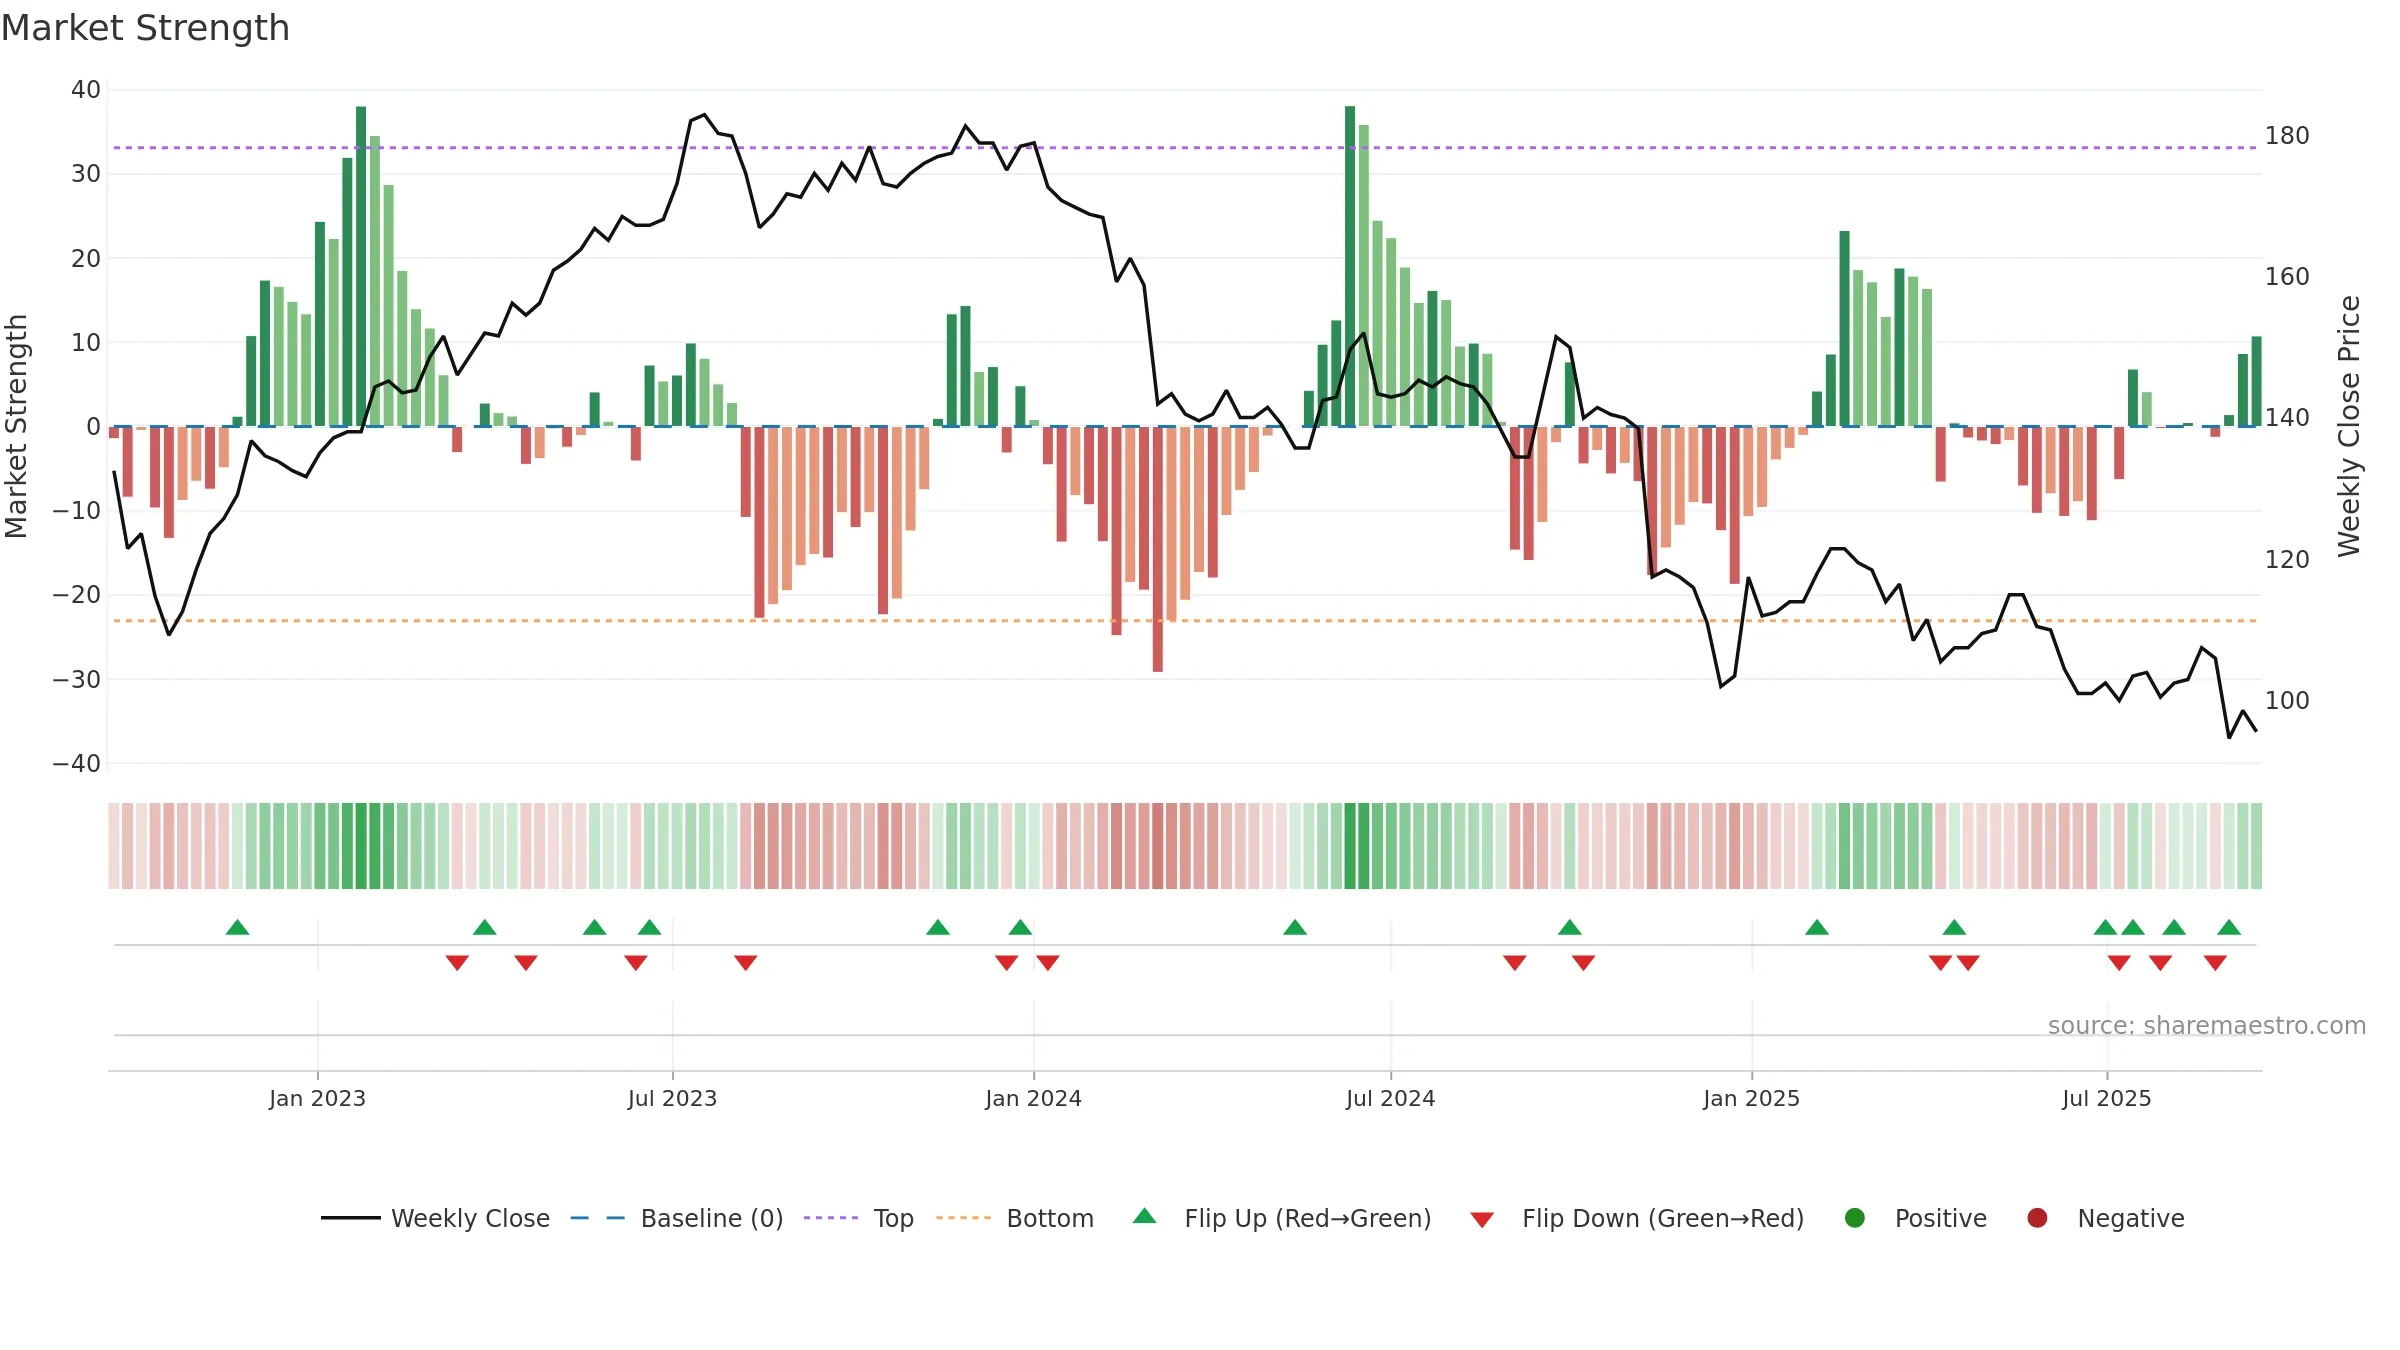Click the −40 strength axis tick label

pos(77,763)
